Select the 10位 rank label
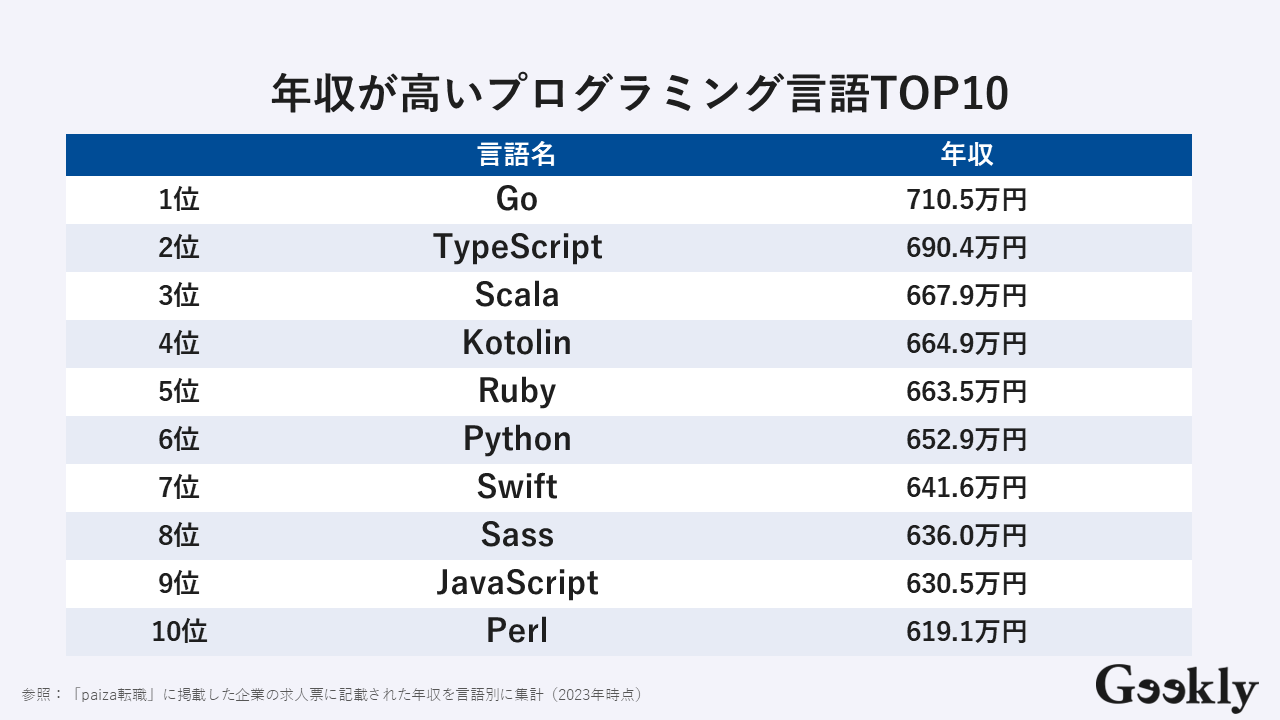Viewport: 1280px width, 720px height. [x=179, y=632]
